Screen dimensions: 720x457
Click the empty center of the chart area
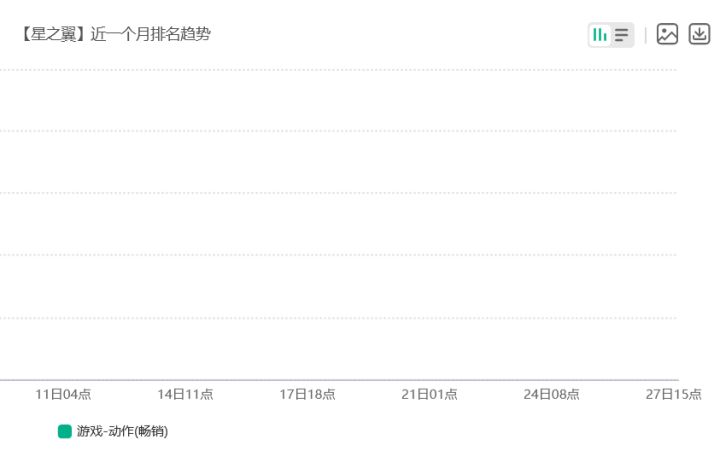click(x=338, y=224)
